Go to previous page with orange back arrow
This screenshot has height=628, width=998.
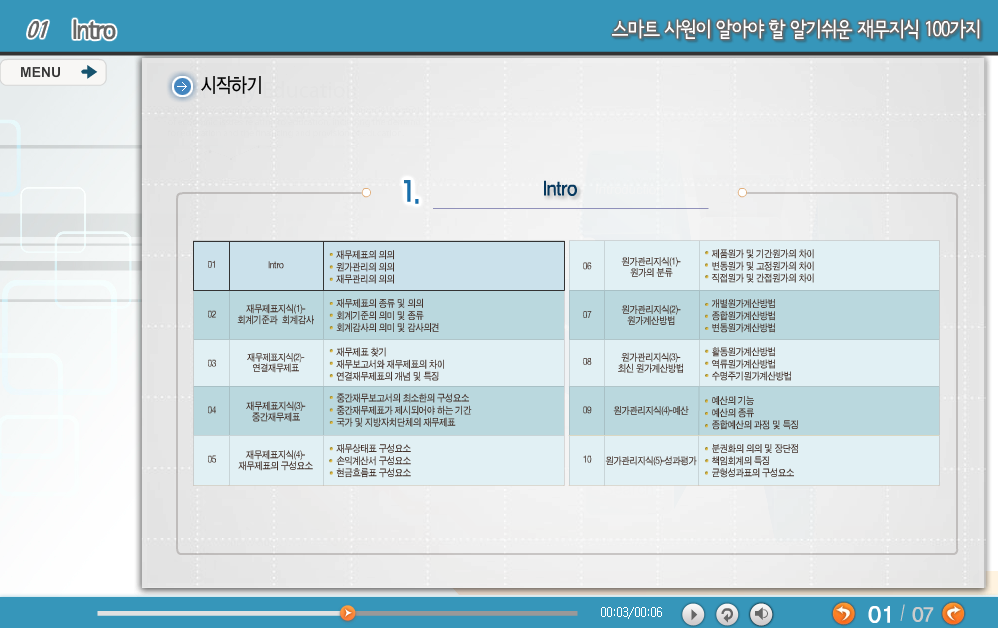coord(844,613)
